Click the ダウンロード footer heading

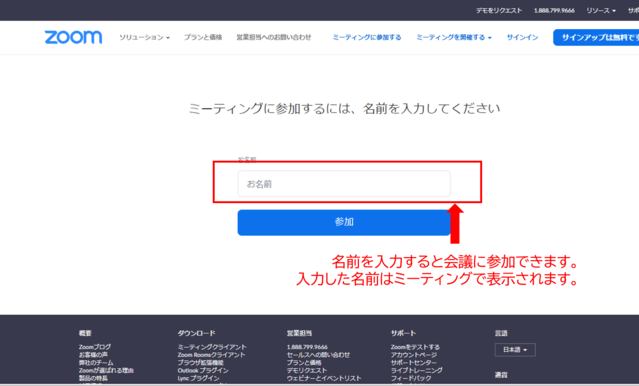pyautogui.click(x=196, y=333)
